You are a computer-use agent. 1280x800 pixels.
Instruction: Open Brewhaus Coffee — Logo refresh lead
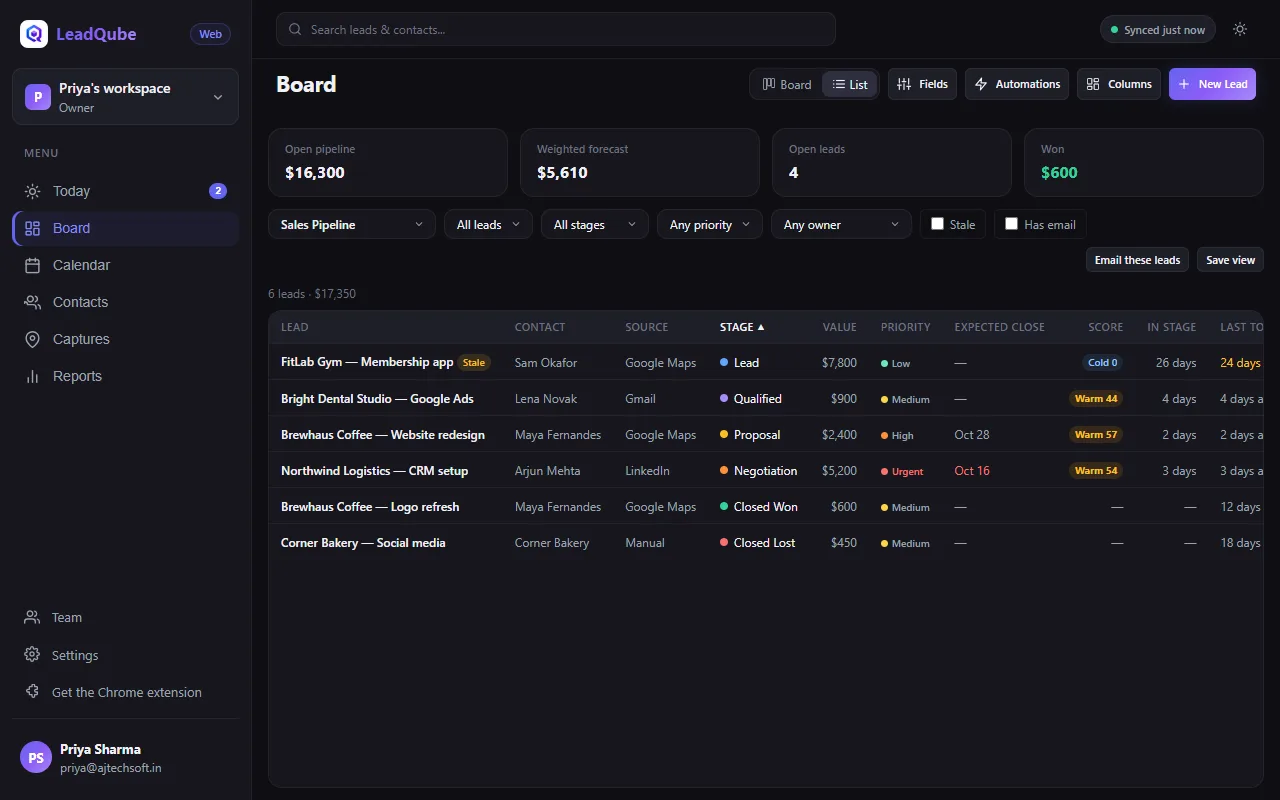[x=370, y=506]
